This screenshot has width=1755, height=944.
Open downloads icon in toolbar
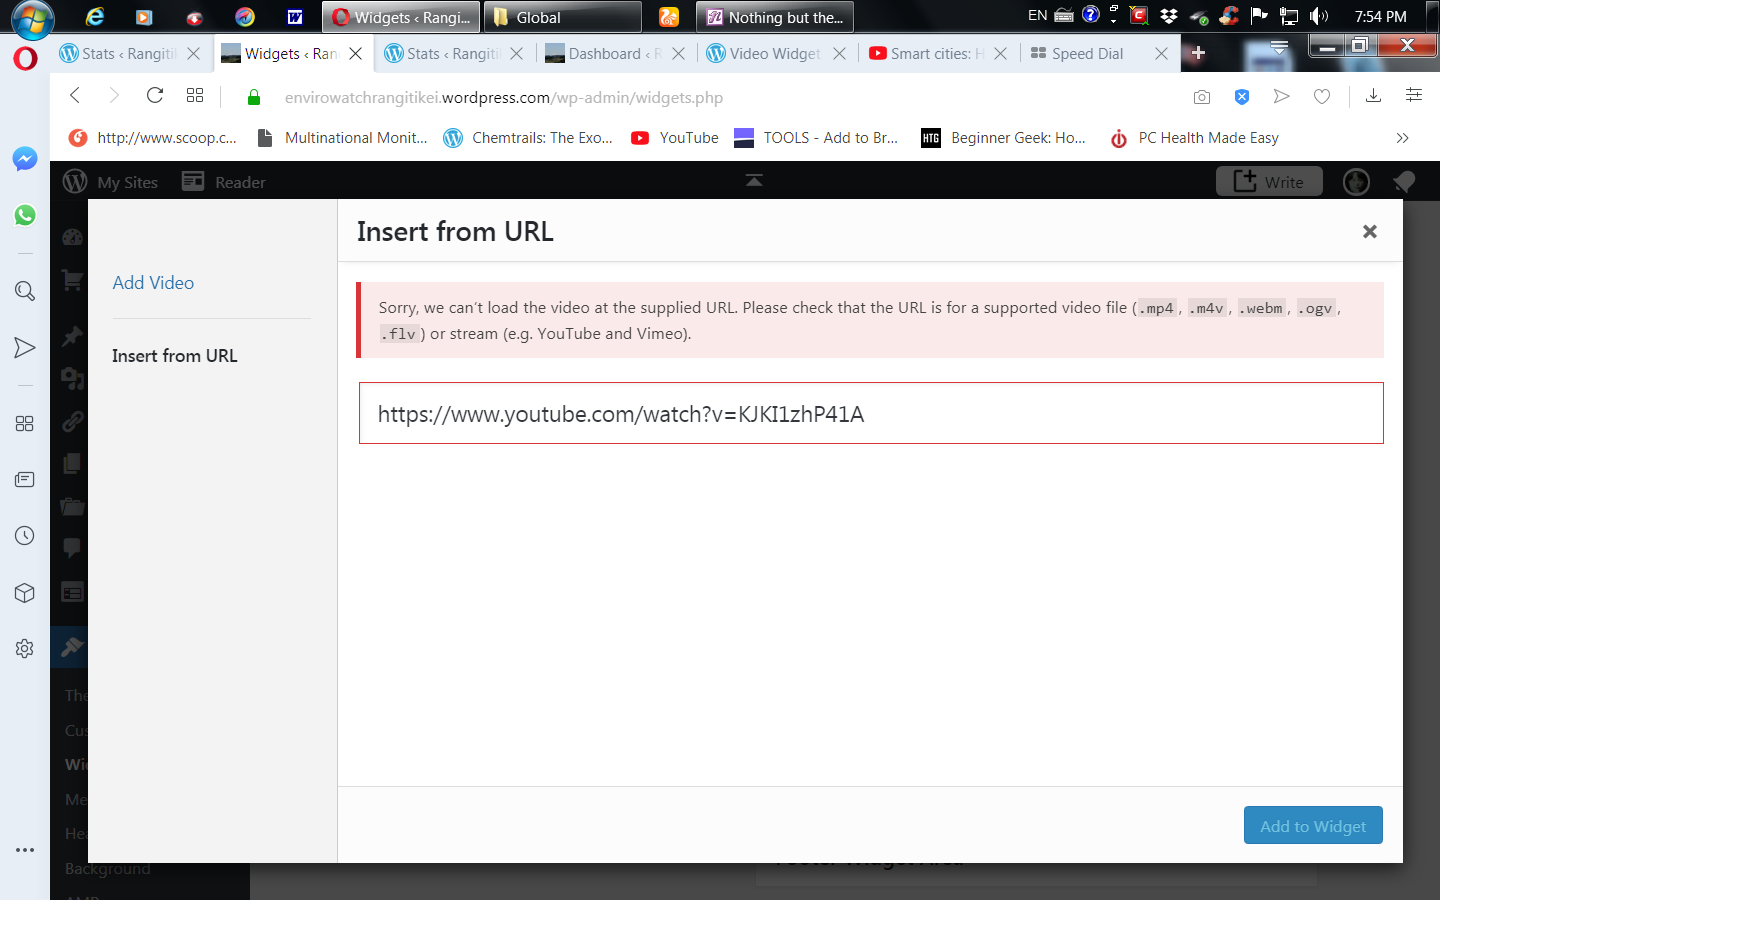coord(1374,96)
